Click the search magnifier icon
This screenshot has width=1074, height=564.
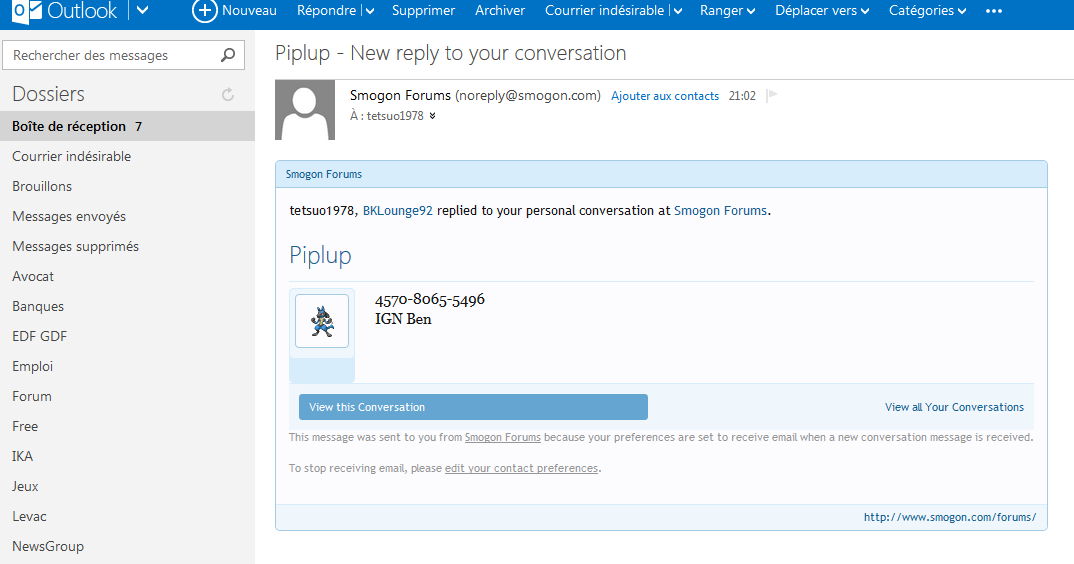(x=228, y=56)
